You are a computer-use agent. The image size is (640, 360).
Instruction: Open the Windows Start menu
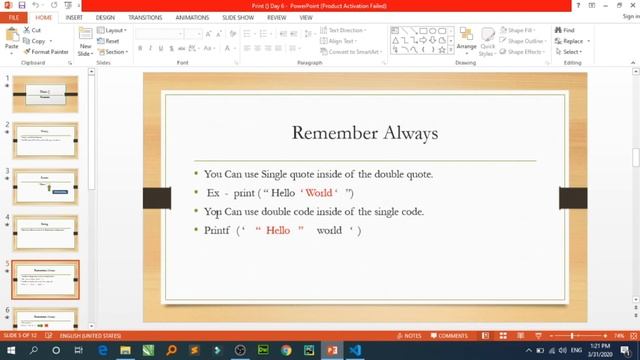click(11, 350)
